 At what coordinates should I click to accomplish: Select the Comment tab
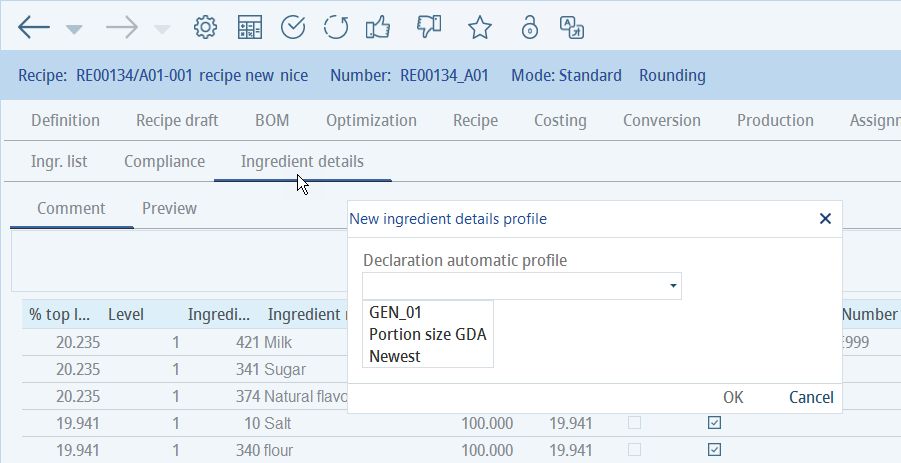point(71,208)
